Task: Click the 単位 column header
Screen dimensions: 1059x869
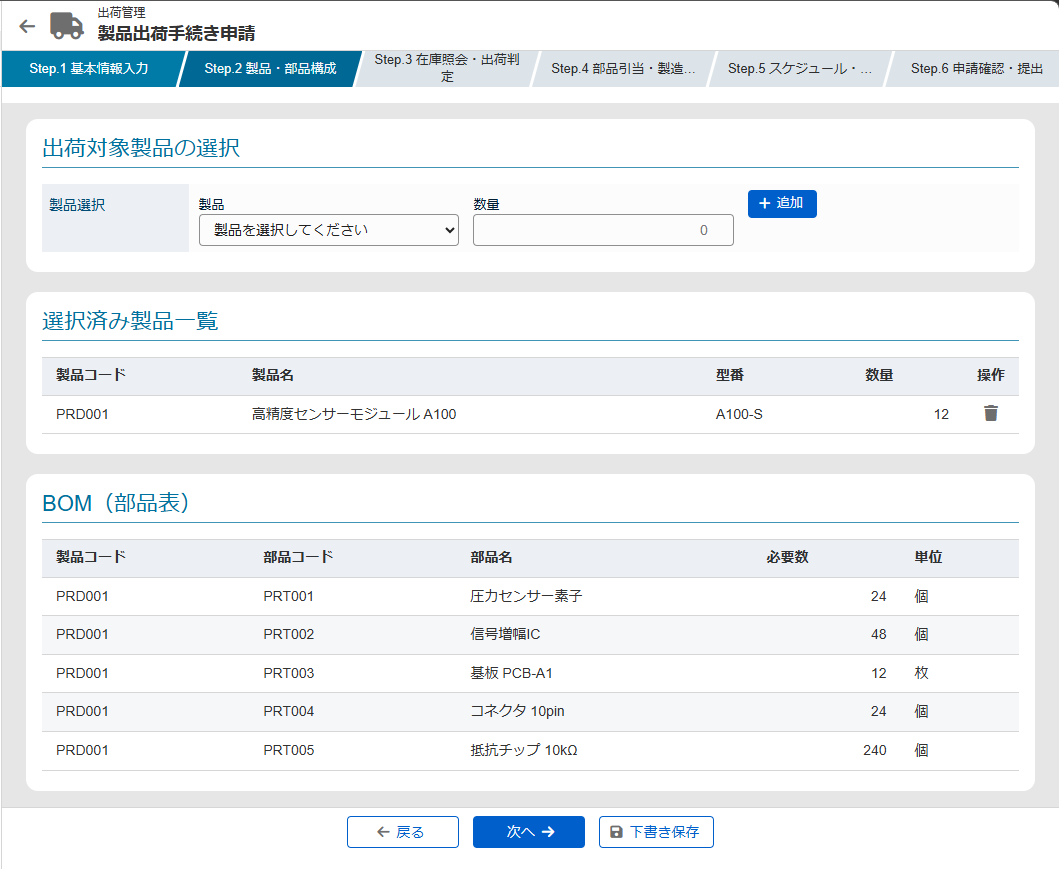Action: click(x=929, y=557)
